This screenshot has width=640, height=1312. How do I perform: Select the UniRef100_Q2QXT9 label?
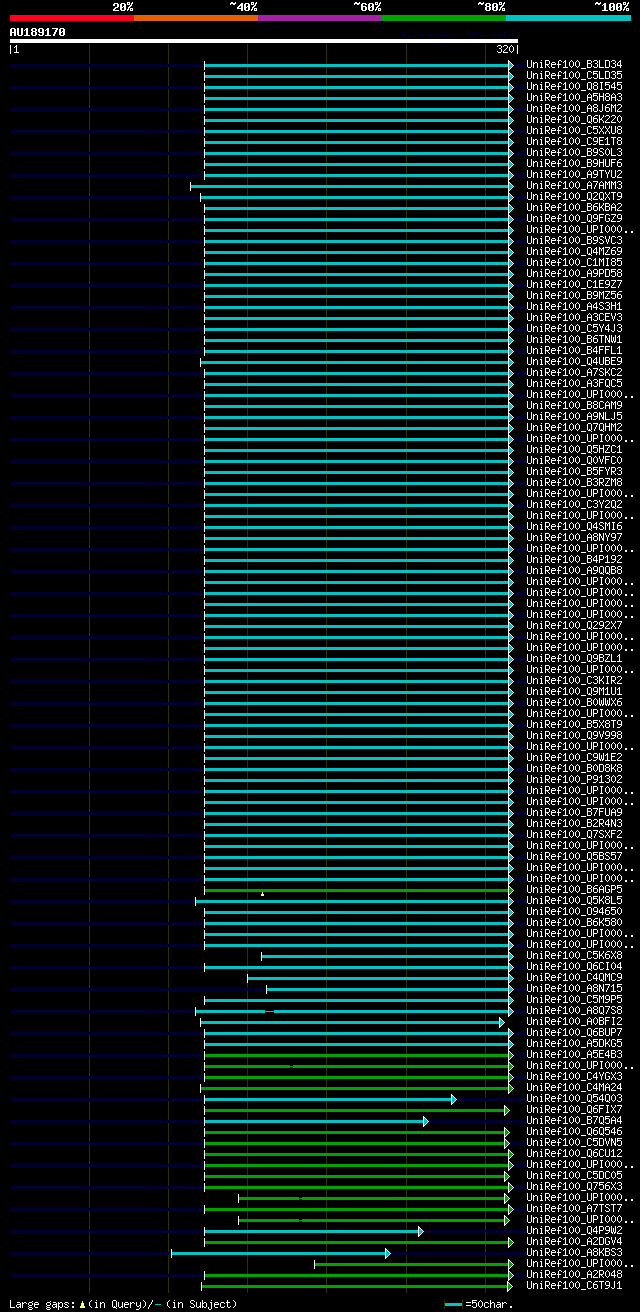[x=574, y=197]
